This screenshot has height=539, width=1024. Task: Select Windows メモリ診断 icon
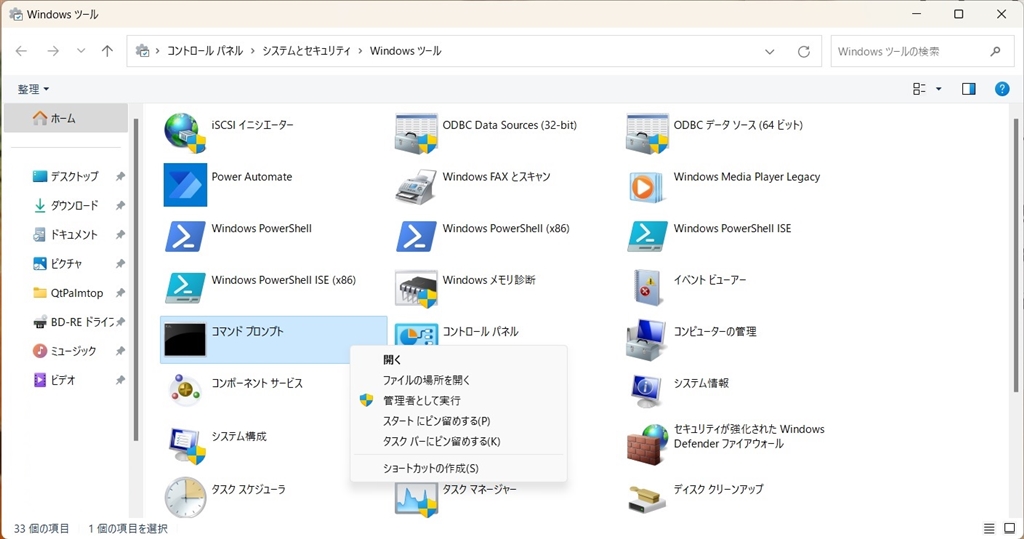(416, 288)
